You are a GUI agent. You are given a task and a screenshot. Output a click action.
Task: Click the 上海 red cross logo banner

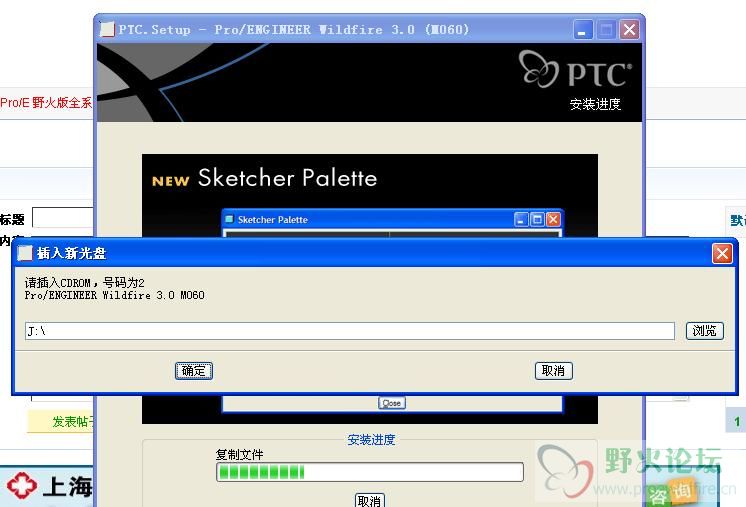[48, 486]
